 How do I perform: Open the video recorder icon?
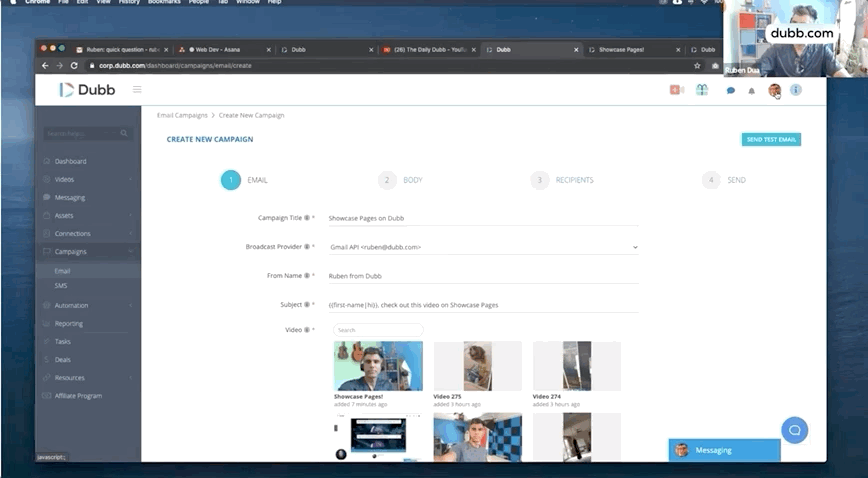[x=676, y=90]
